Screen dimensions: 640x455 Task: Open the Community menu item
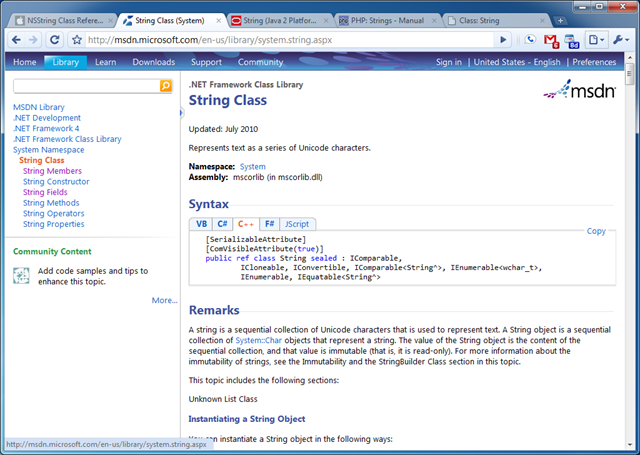[x=260, y=62]
